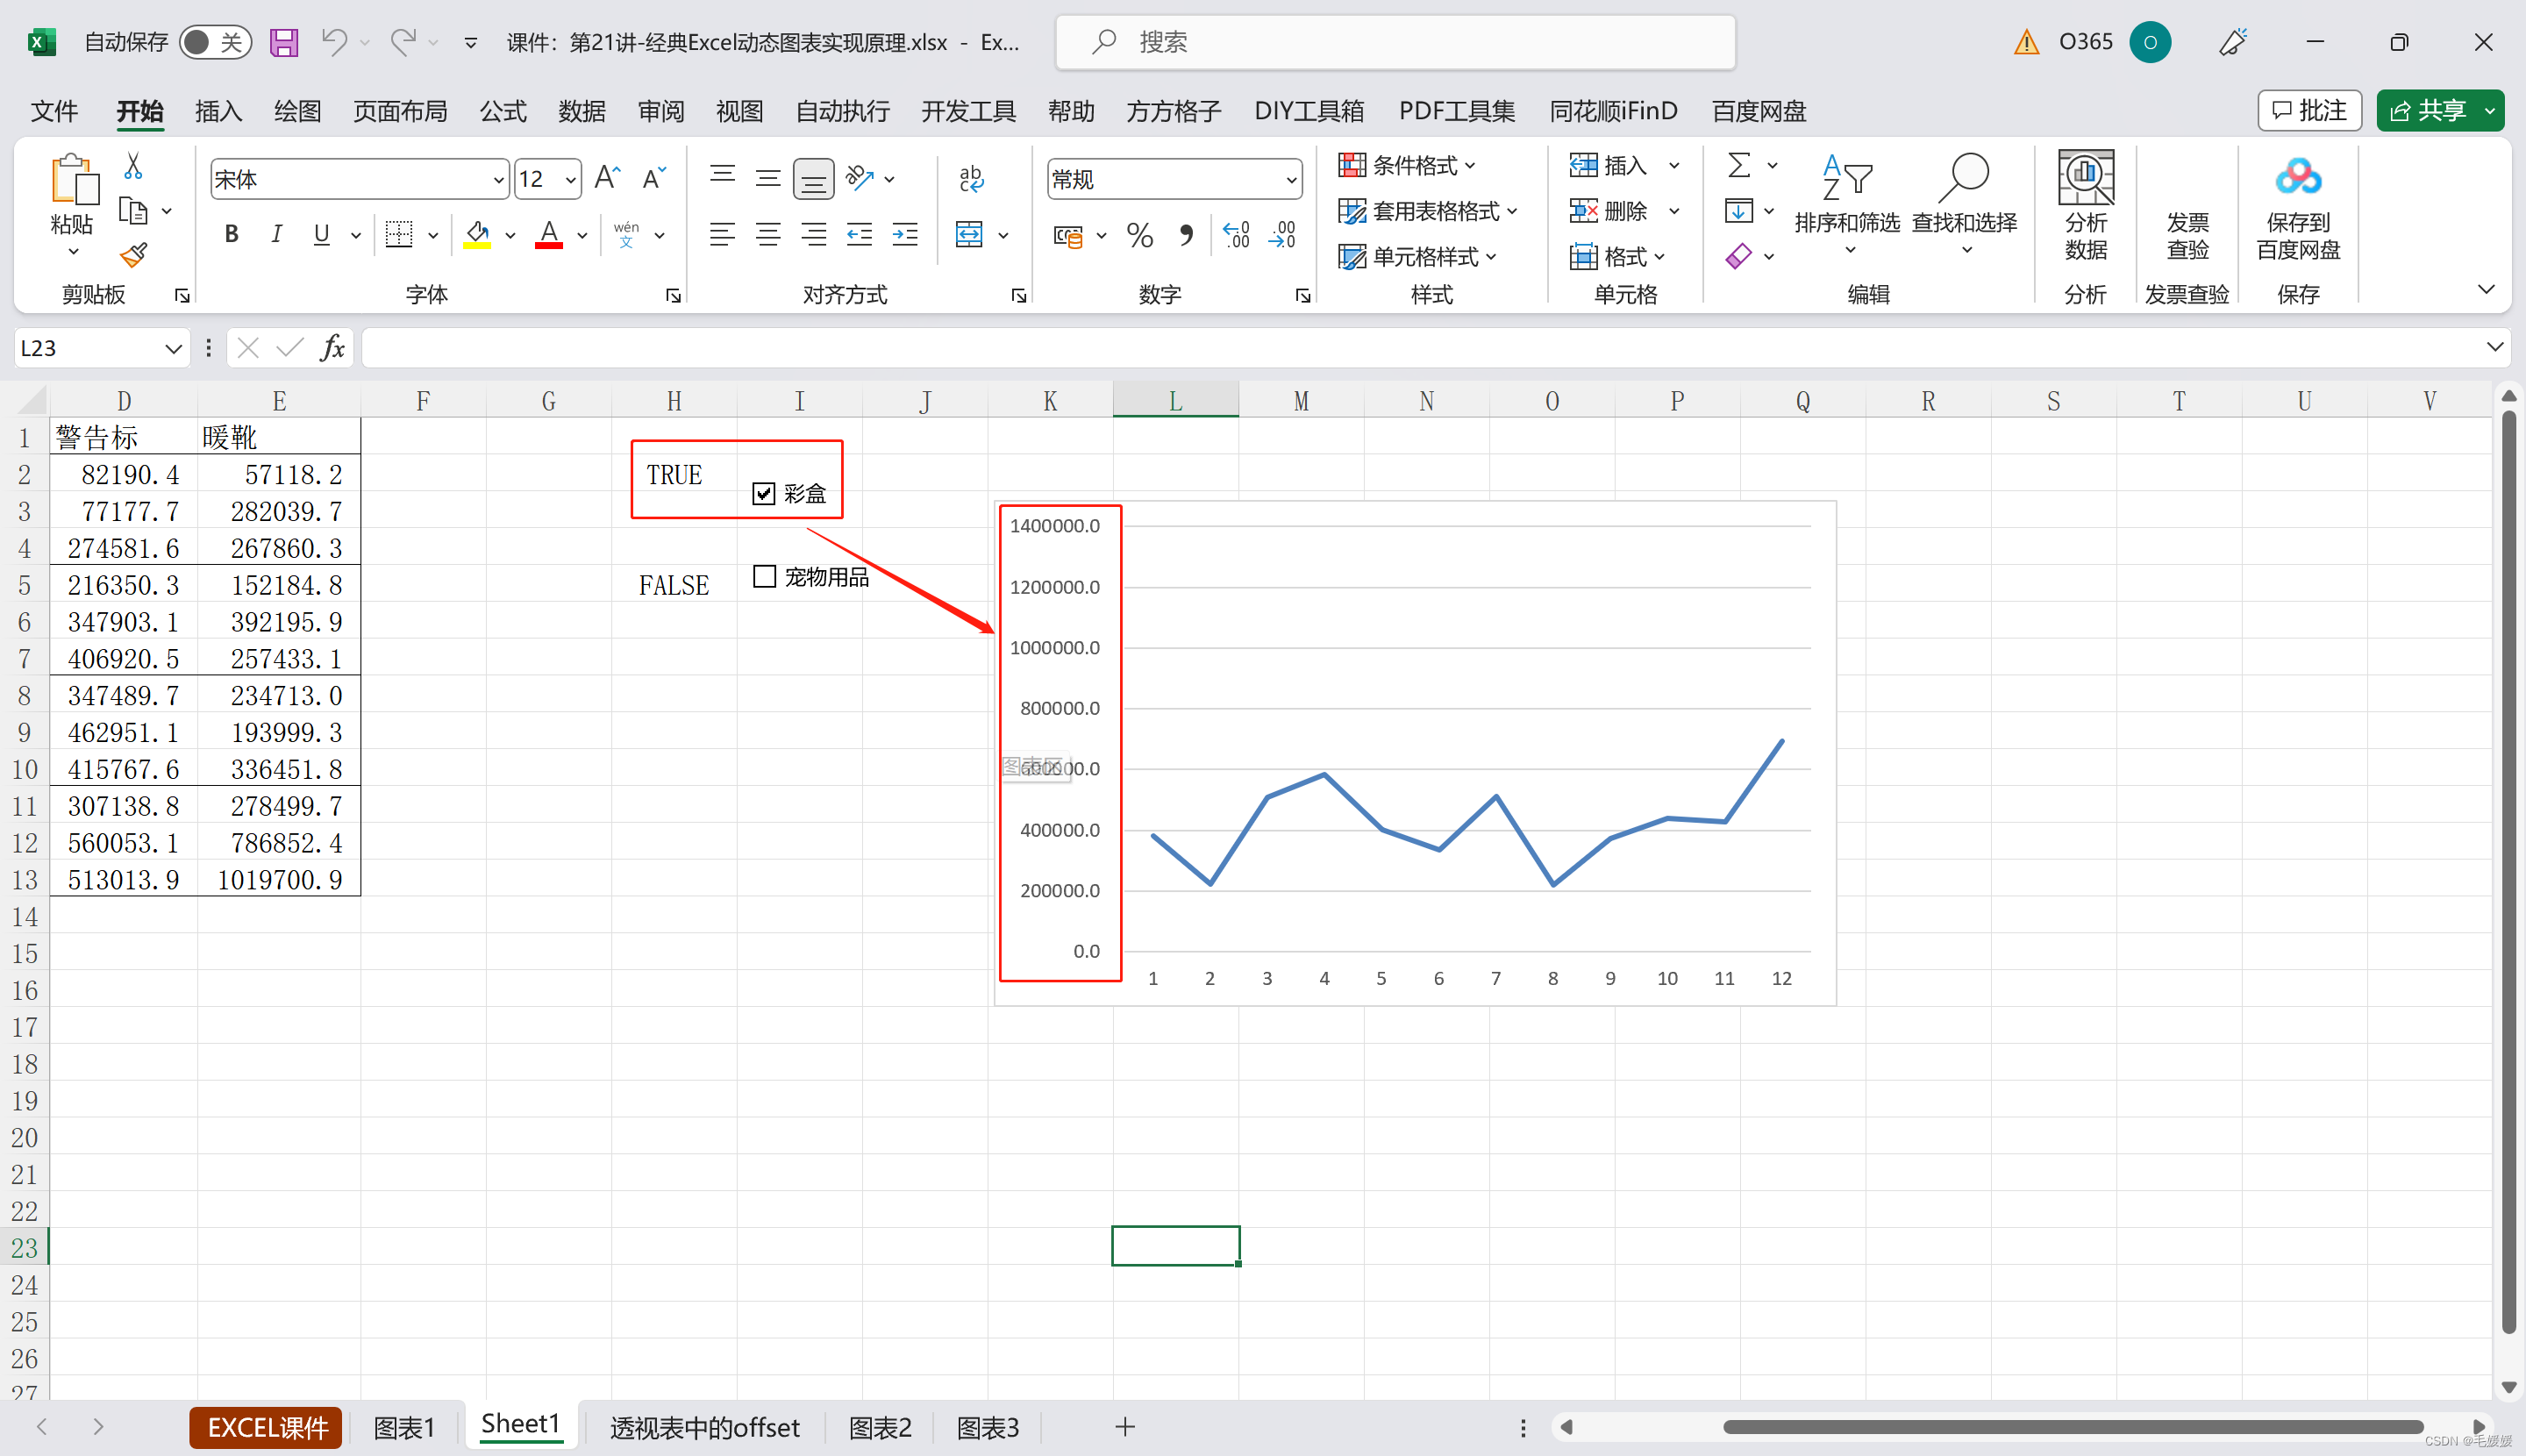Toggle Italic formatting
Image resolution: width=2526 pixels, height=1456 pixels.
276,234
